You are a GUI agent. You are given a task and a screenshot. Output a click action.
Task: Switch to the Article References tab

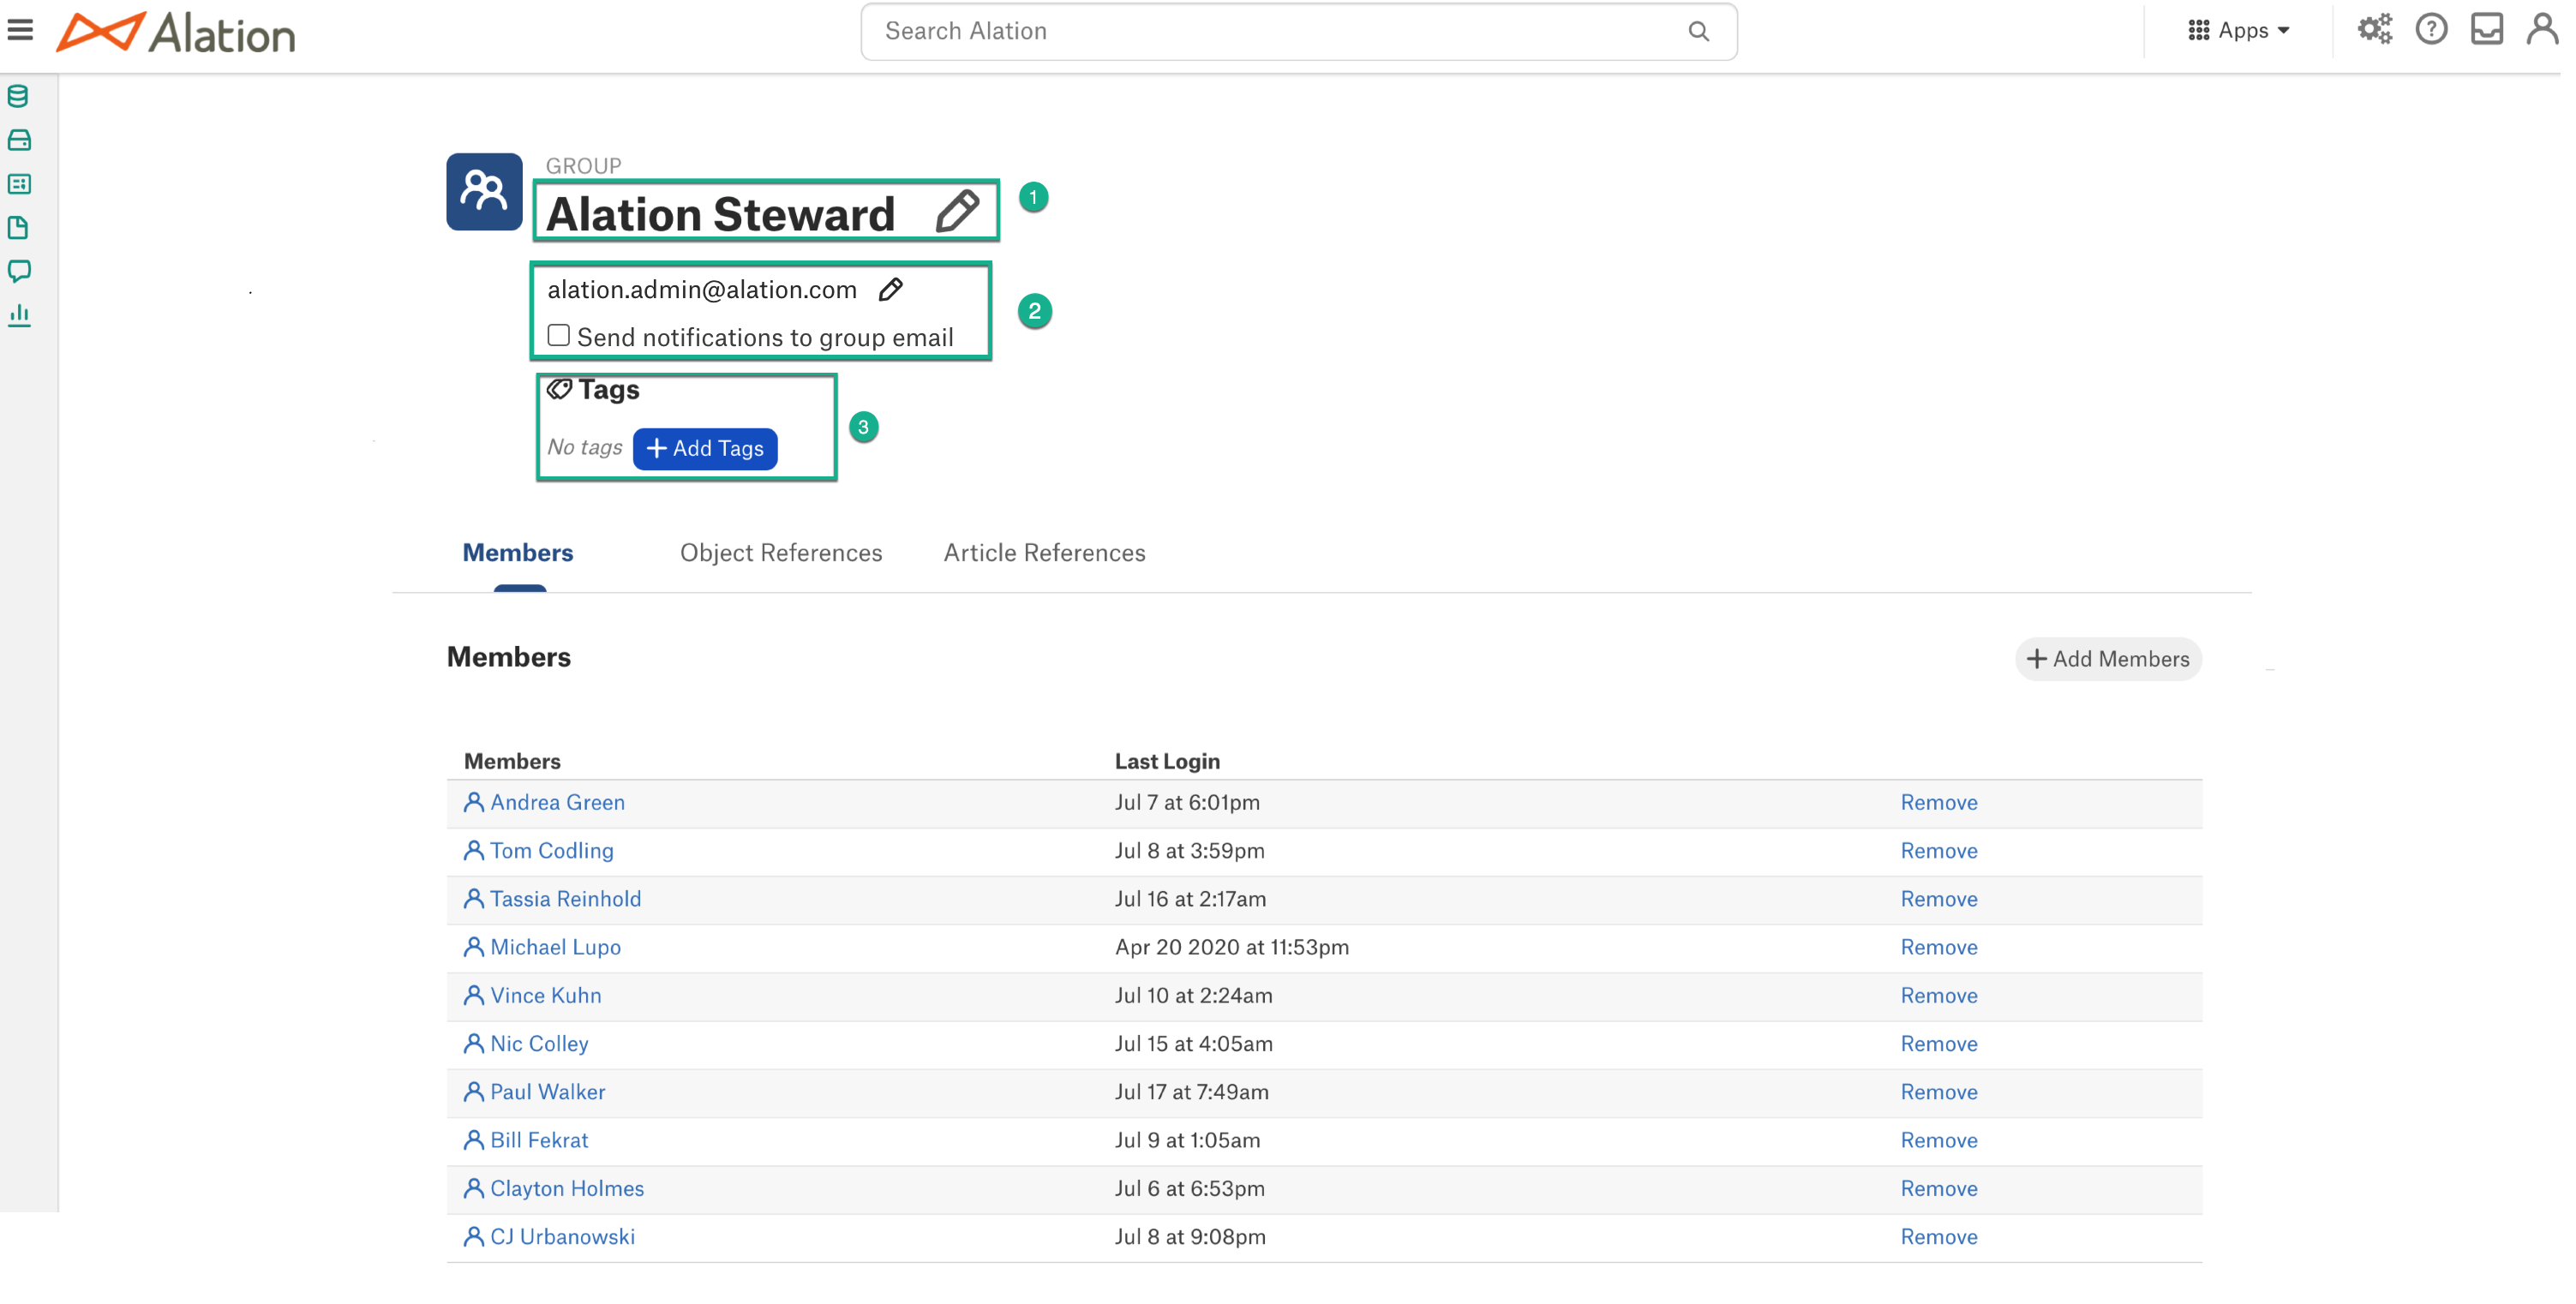[x=1044, y=553]
